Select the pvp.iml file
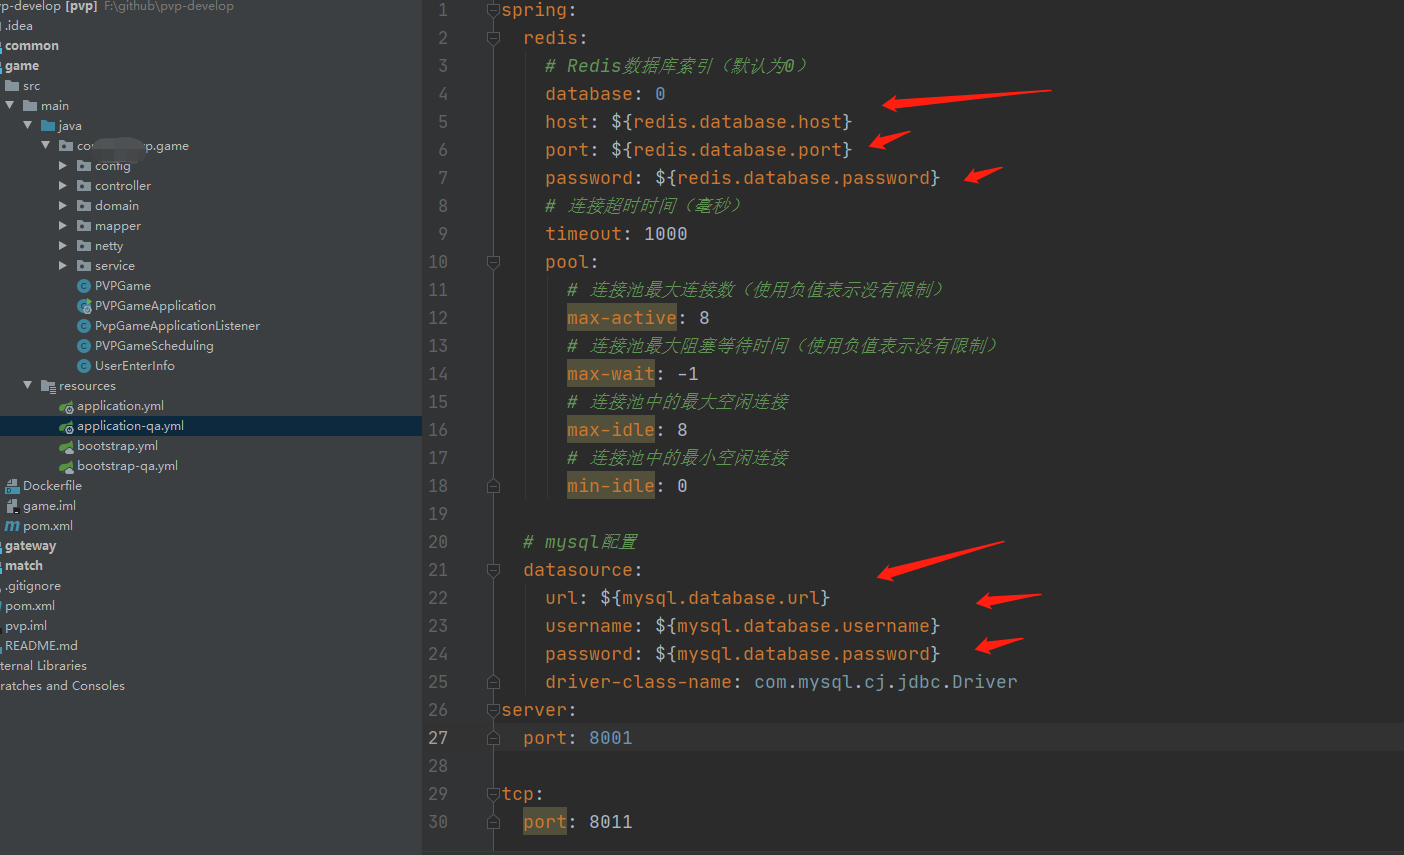 [26, 626]
